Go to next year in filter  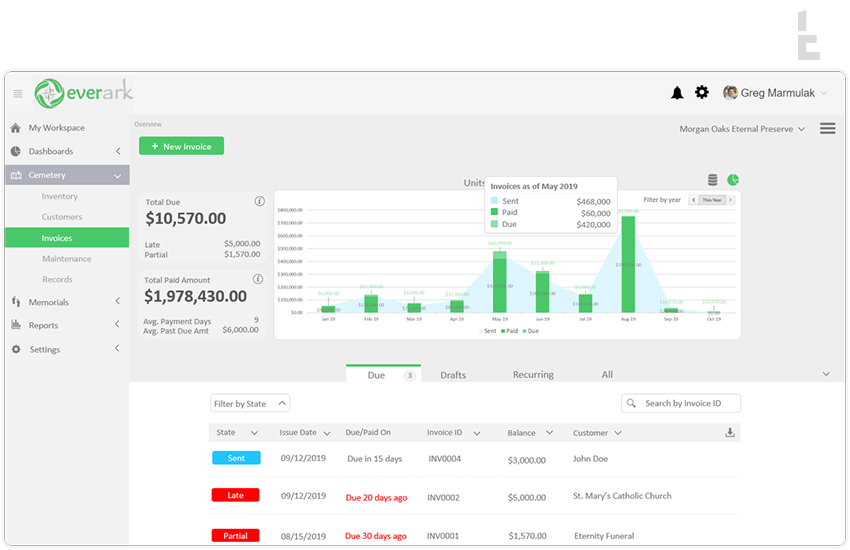pos(731,200)
